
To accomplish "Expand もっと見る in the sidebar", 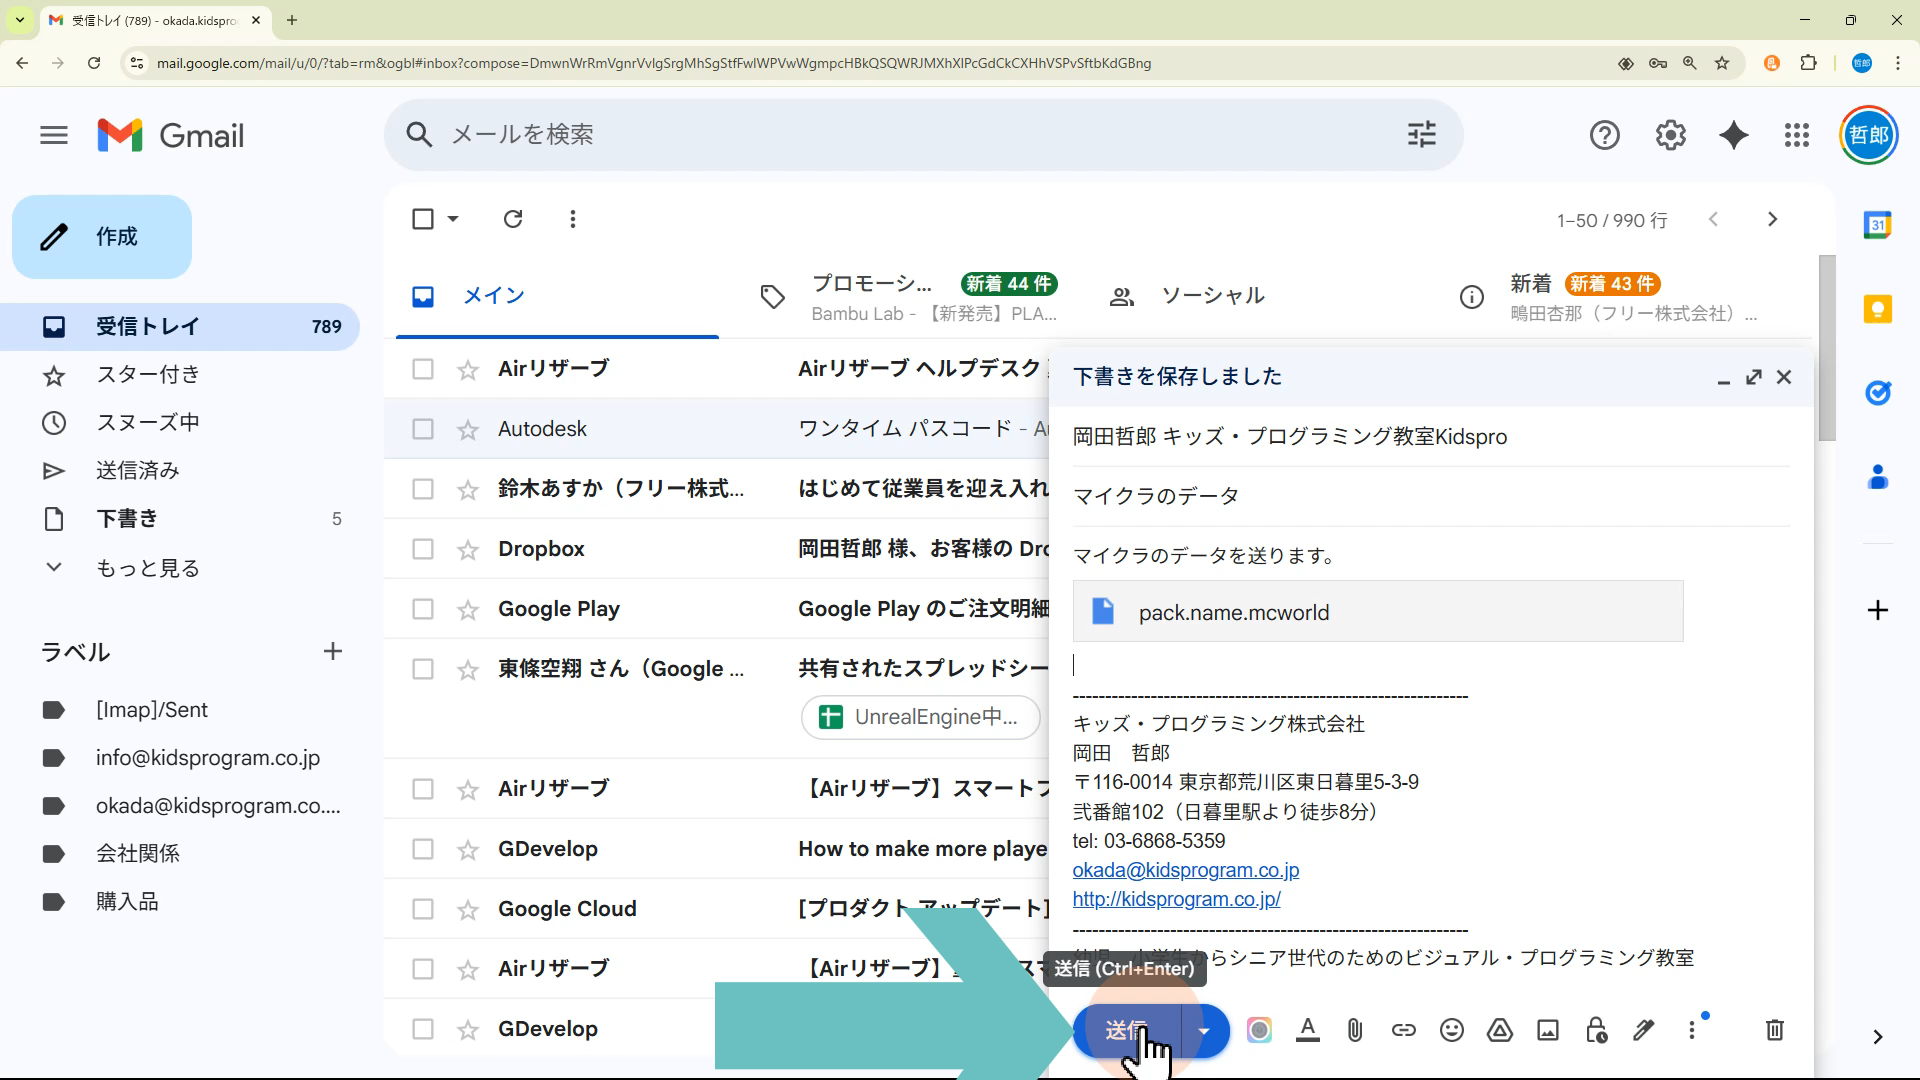I will 147,568.
